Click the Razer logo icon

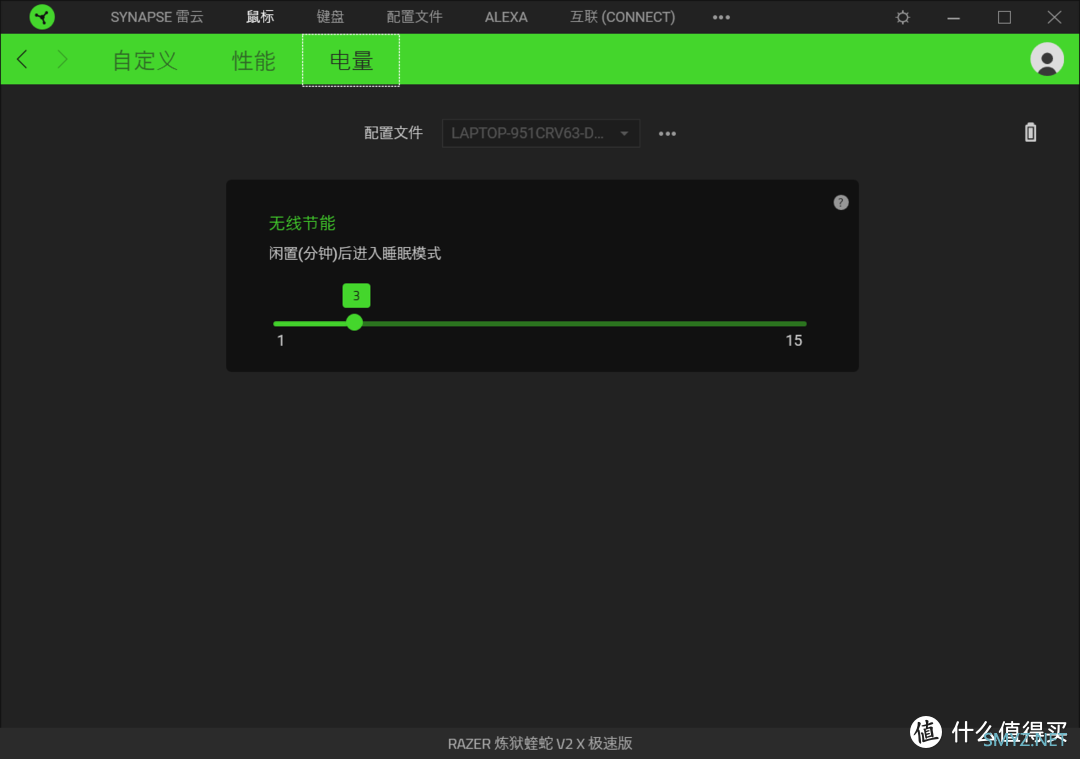tap(42, 17)
